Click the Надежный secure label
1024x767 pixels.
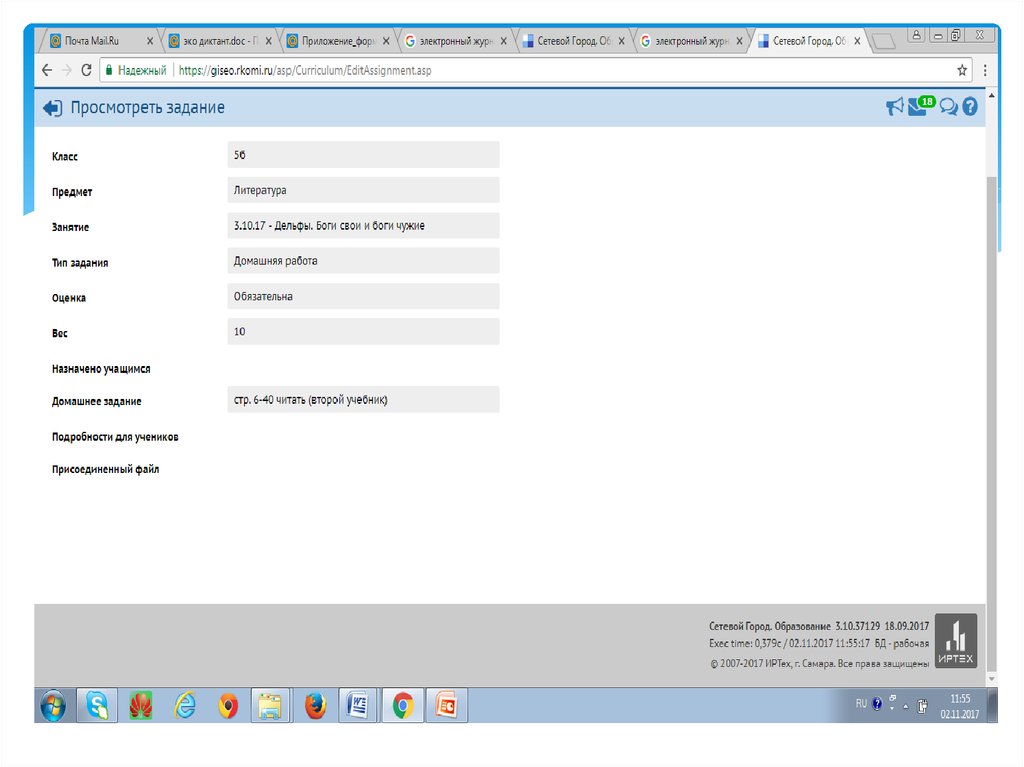point(142,70)
